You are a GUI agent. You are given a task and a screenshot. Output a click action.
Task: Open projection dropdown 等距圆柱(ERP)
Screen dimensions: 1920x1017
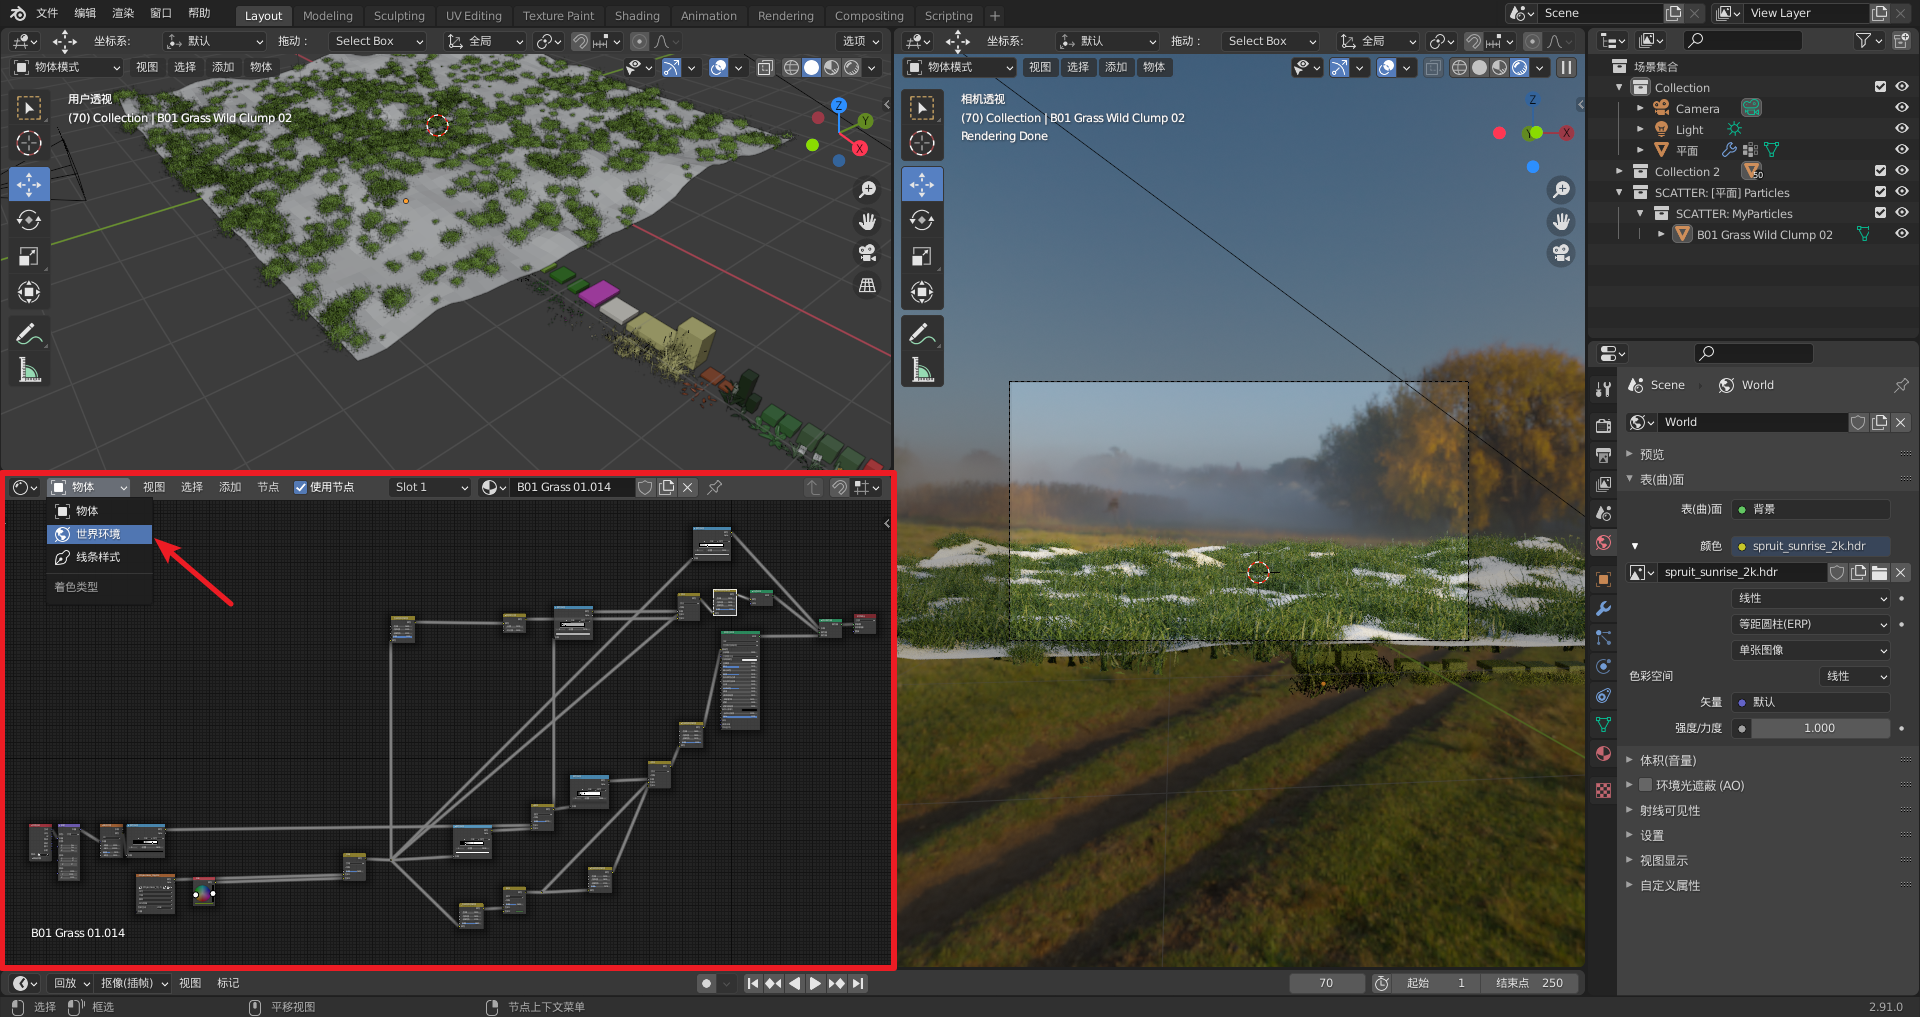point(1811,624)
